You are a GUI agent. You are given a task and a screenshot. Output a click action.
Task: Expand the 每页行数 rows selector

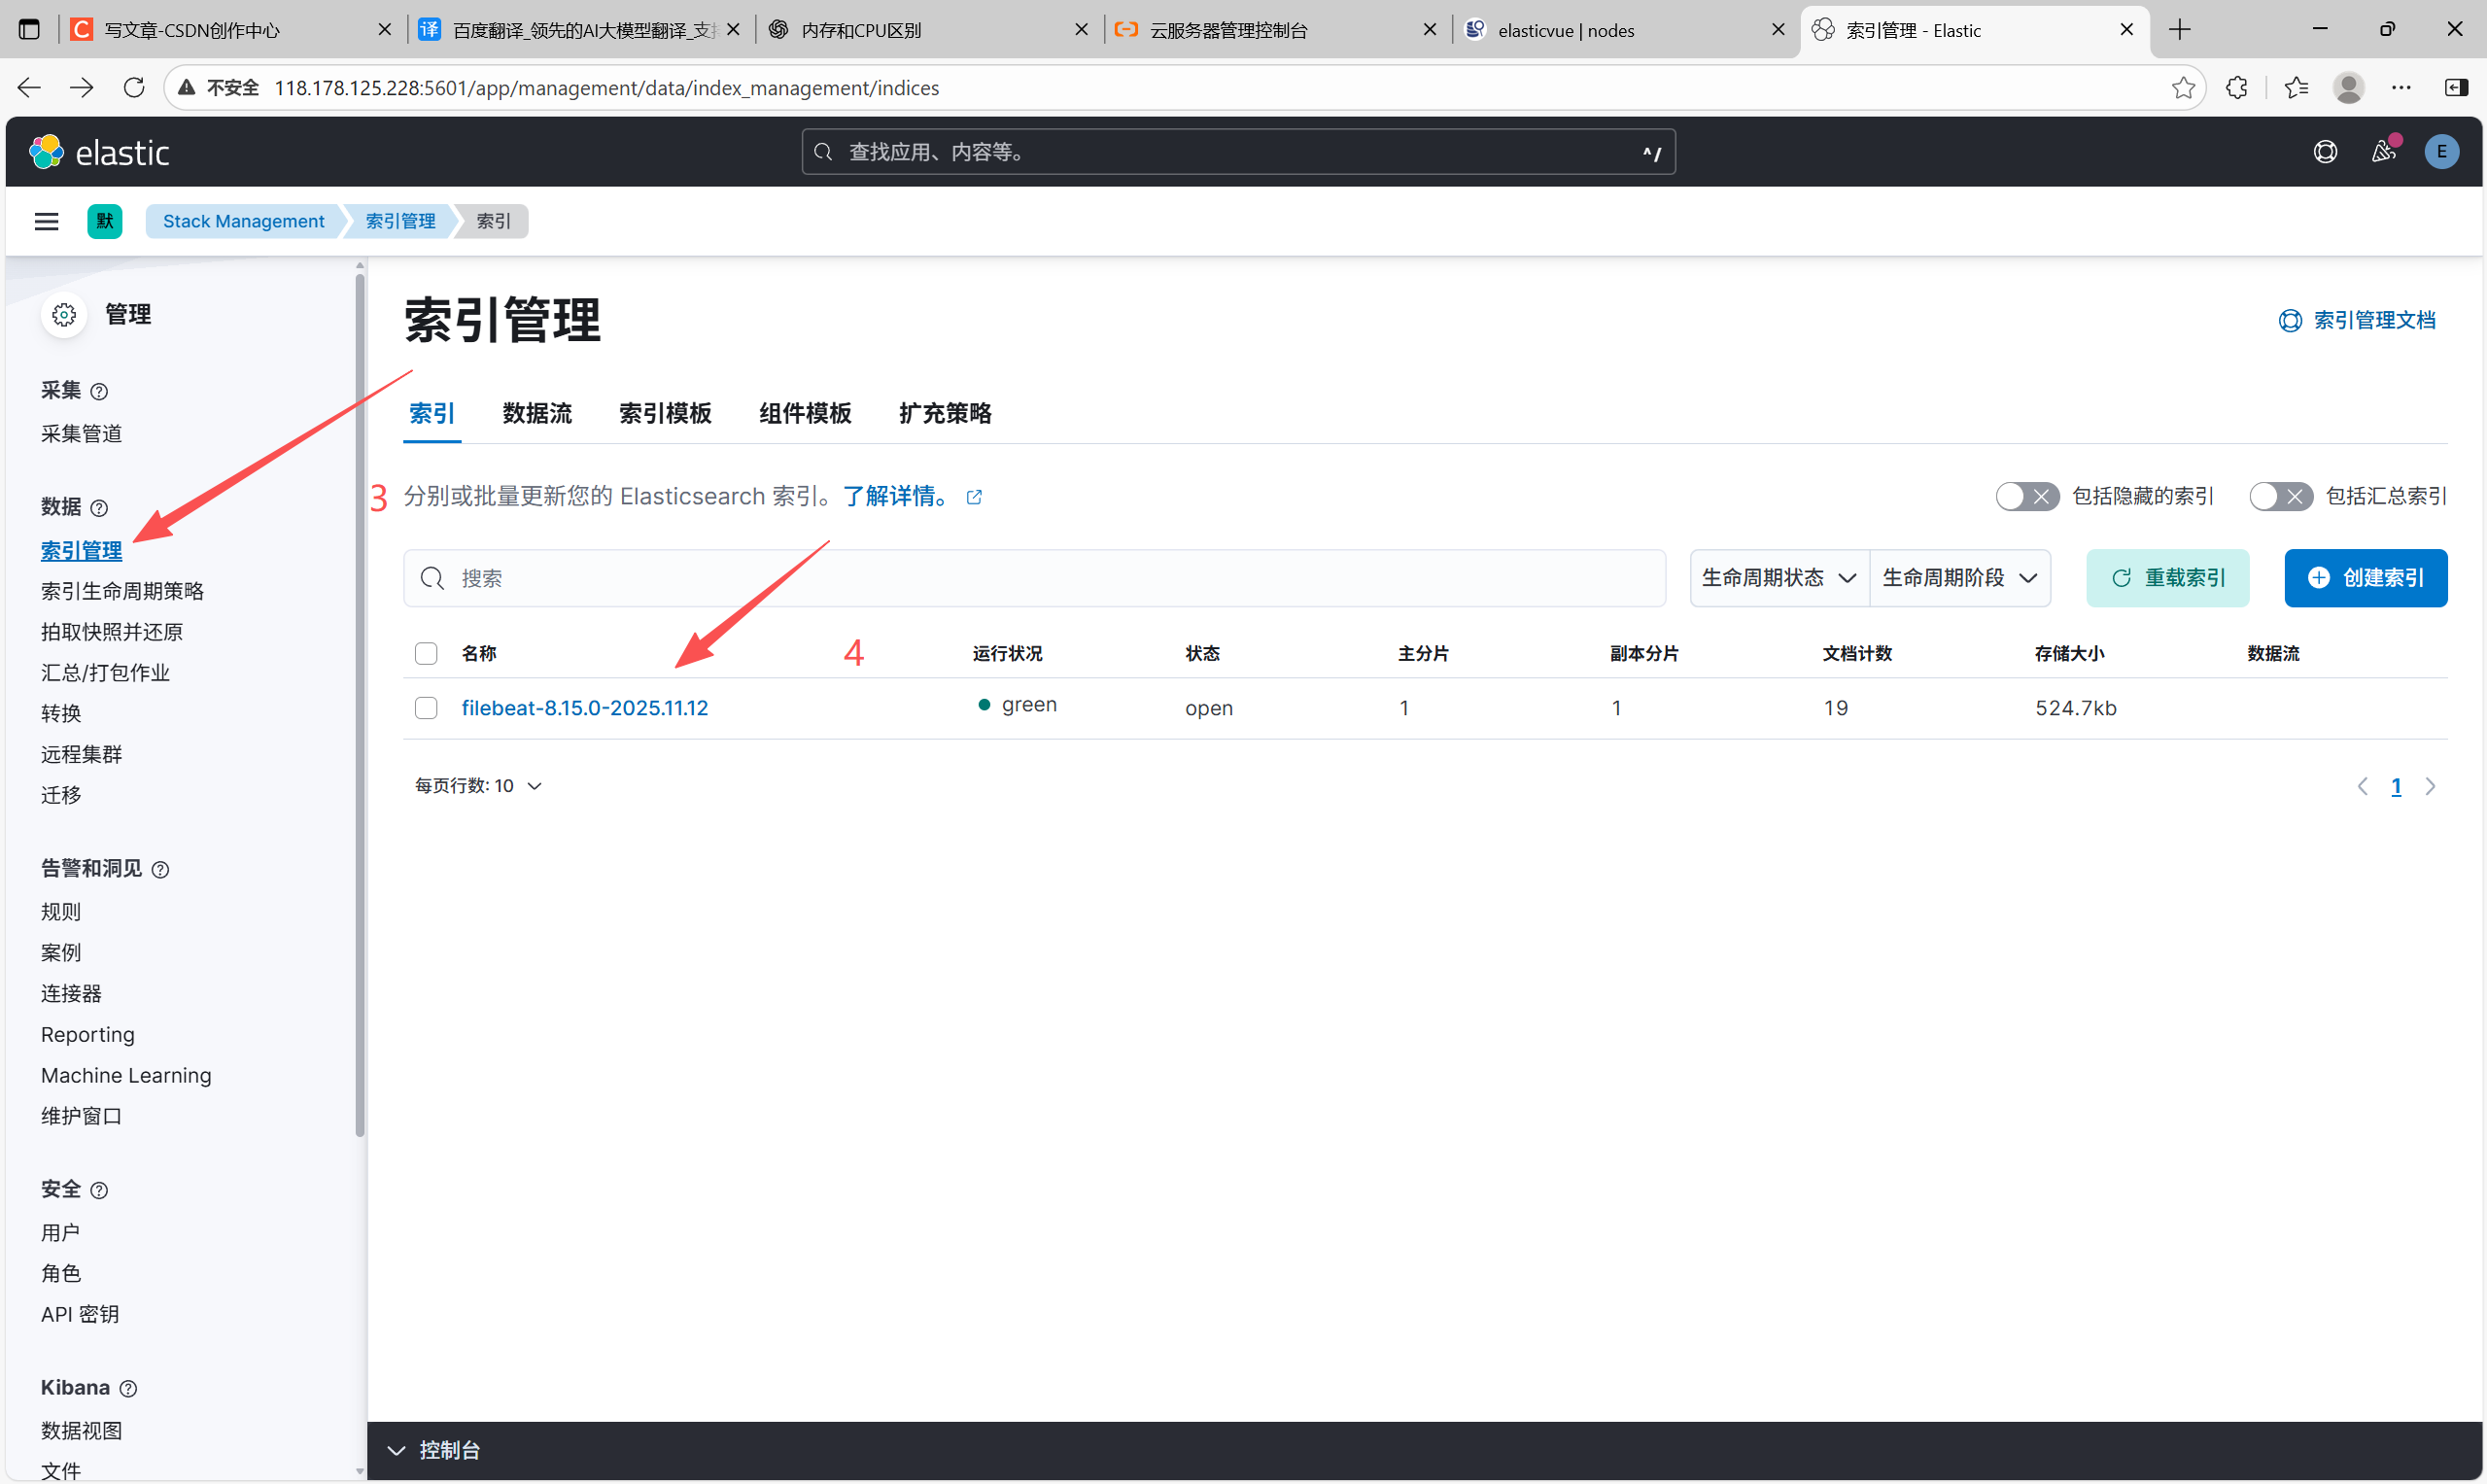pyautogui.click(x=478, y=786)
